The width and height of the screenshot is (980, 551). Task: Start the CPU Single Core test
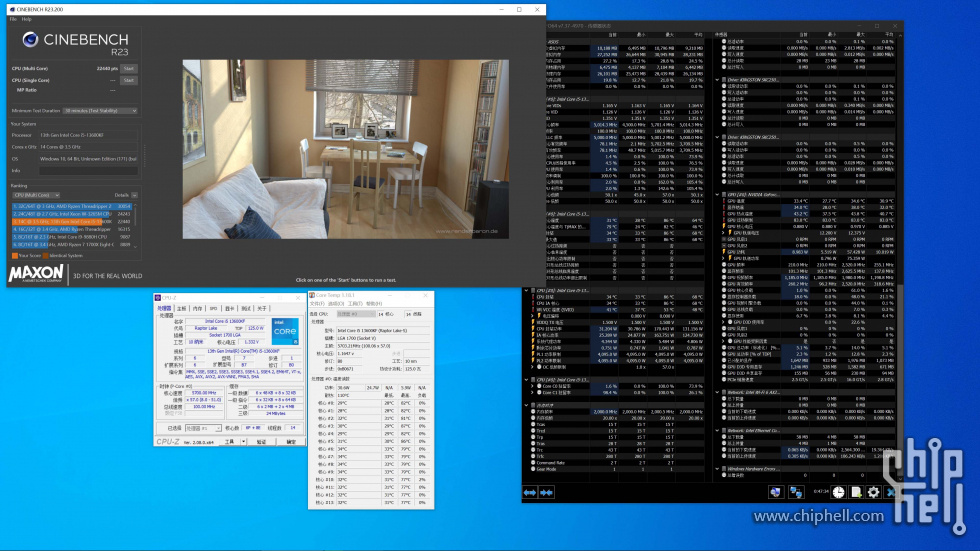click(x=129, y=81)
